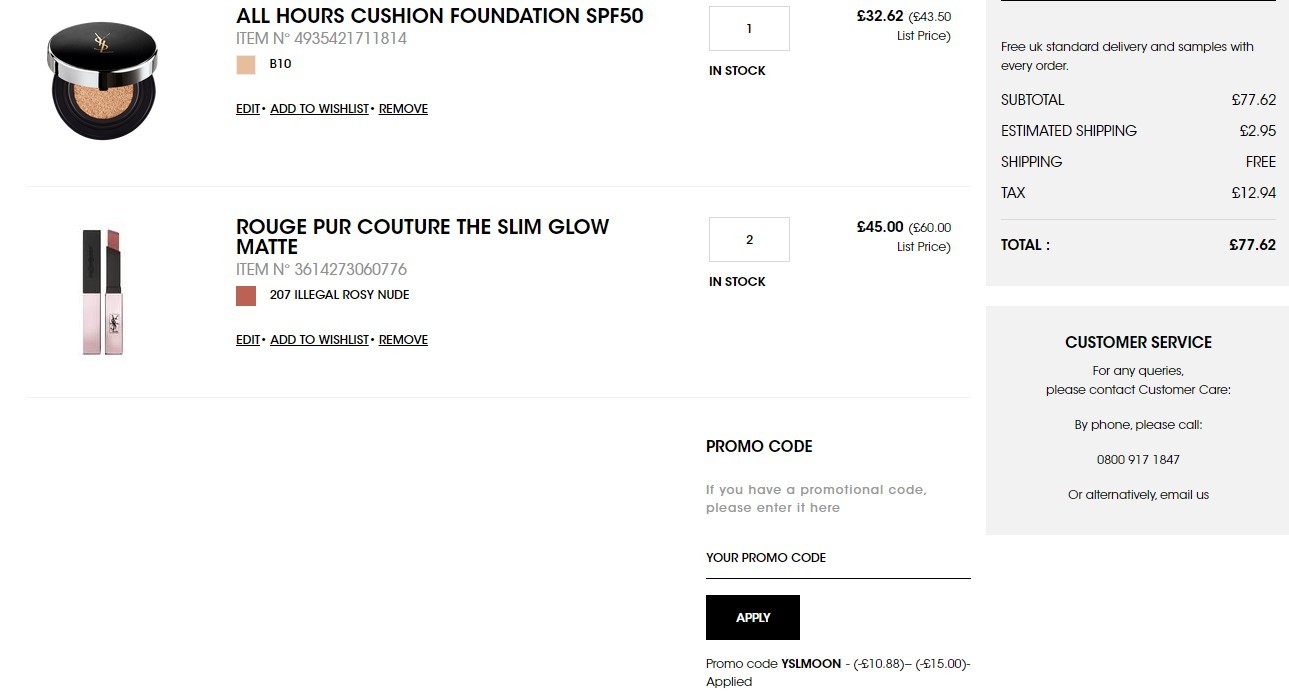Click the Slim Glow Matte lipstick image
The height and width of the screenshot is (699, 1289).
[102, 292]
